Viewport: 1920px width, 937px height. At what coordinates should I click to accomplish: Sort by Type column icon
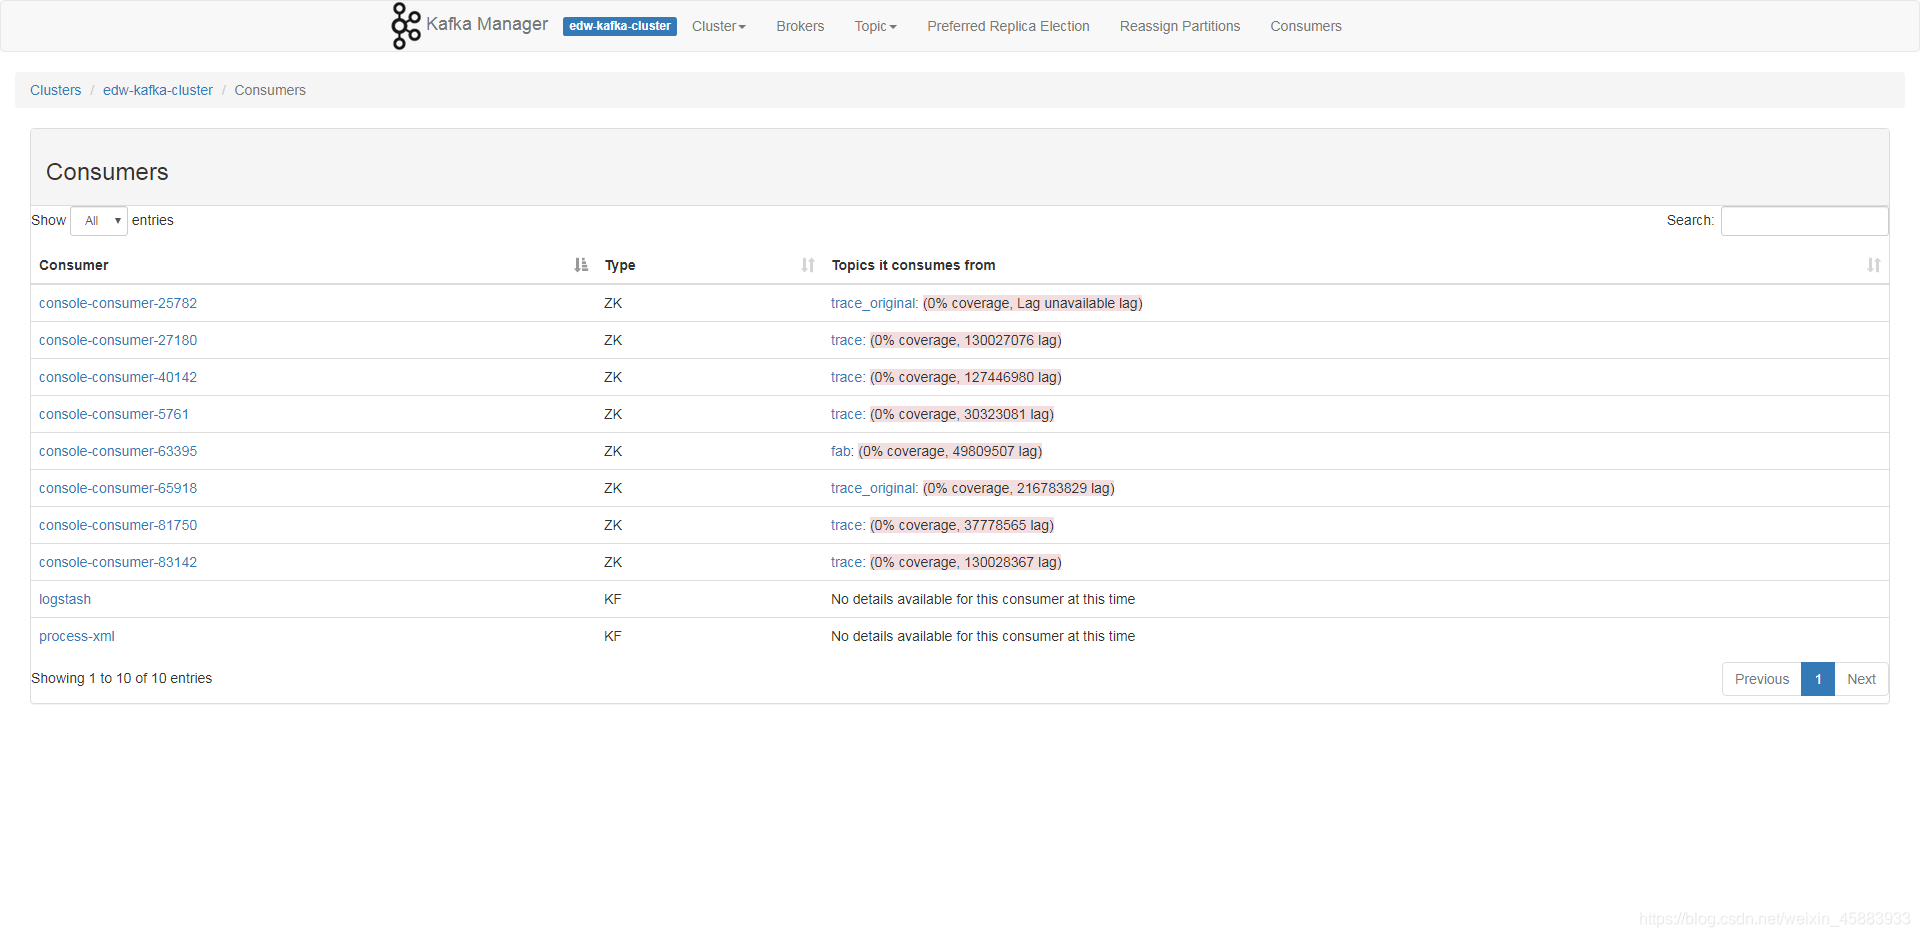808,265
